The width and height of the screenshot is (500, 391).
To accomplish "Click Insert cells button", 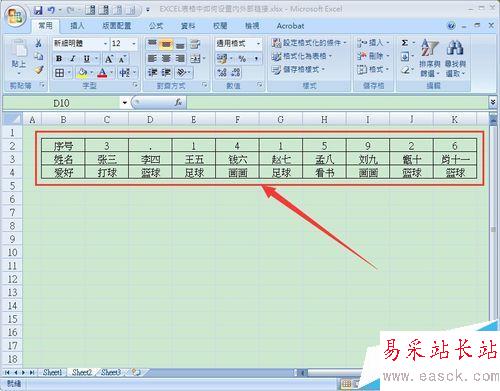I will 373,43.
